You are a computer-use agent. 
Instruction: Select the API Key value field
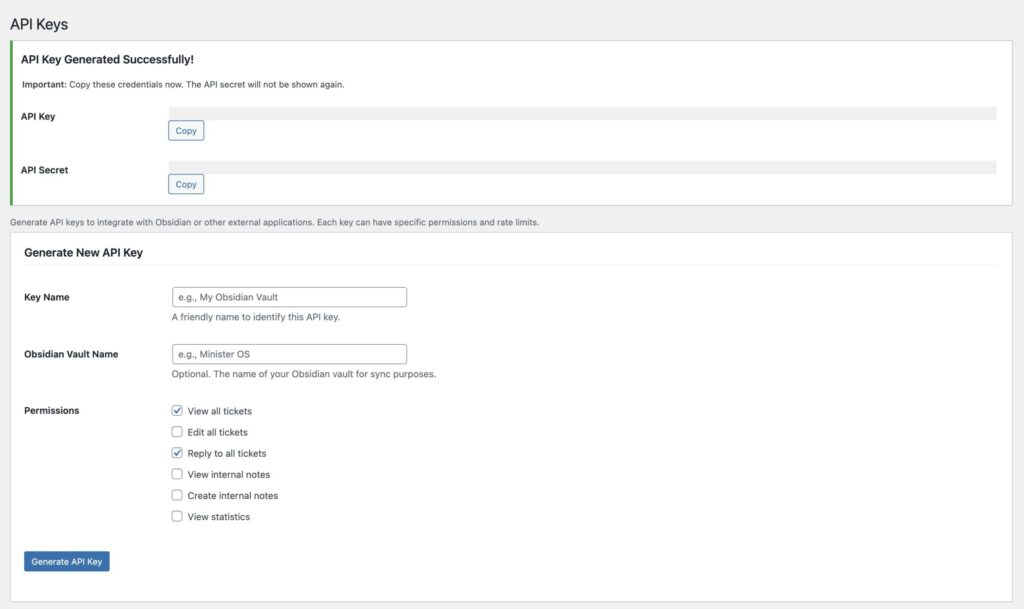(x=582, y=114)
